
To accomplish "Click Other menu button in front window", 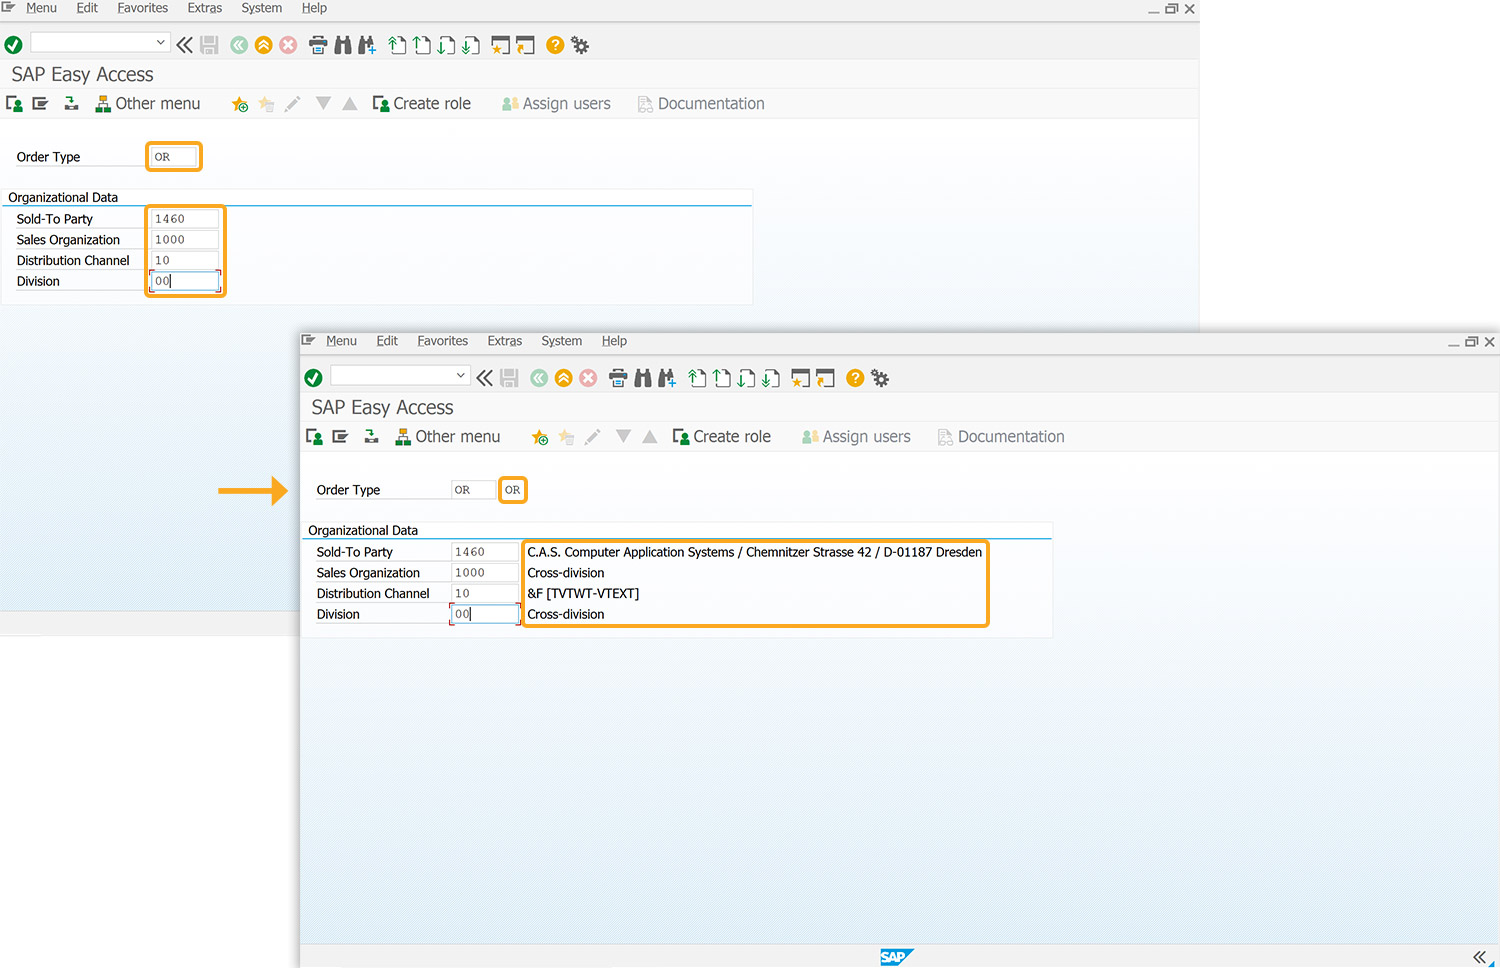I will click(x=448, y=437).
